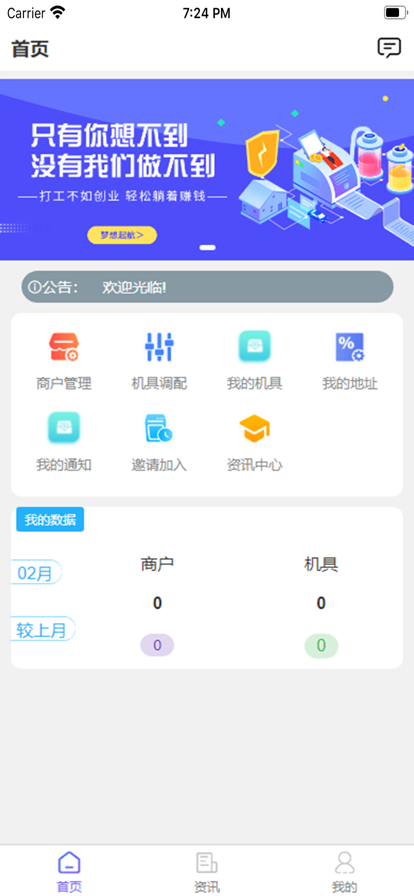Tap the green 机具 change badge
Image resolution: width=414 pixels, height=896 pixels.
coord(321,646)
